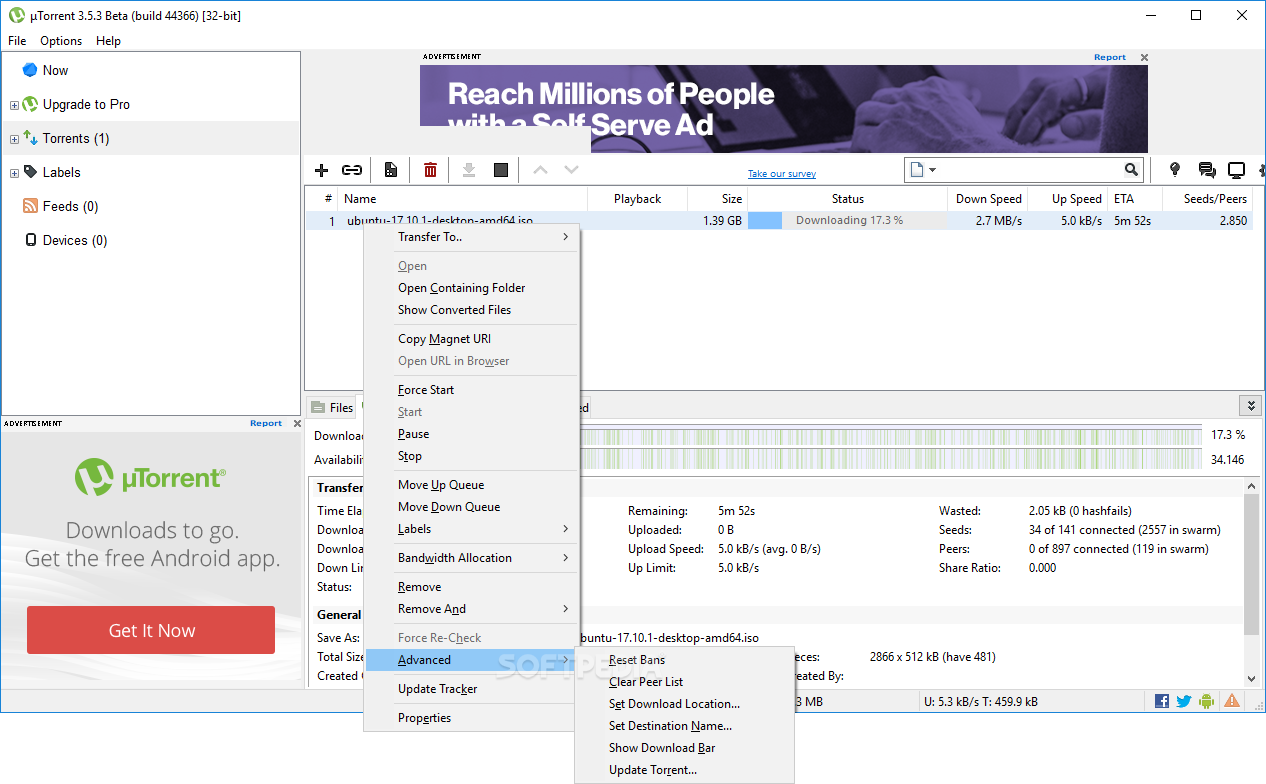Viewport: 1266px width, 784px height.
Task: Move torrent down queue arrow icon
Action: (x=571, y=170)
